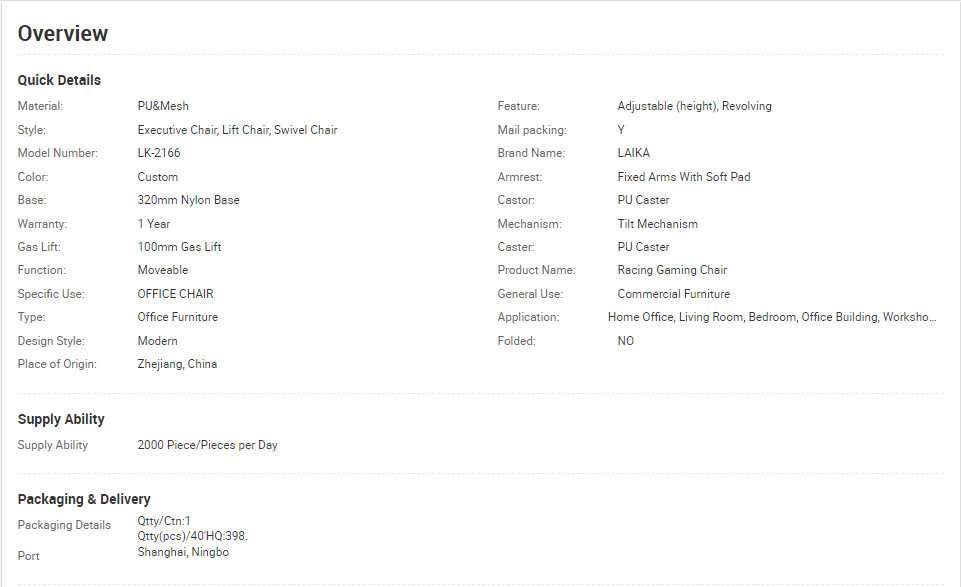961x587 pixels.
Task: Click the Supply Ability section heading
Action: (61, 419)
